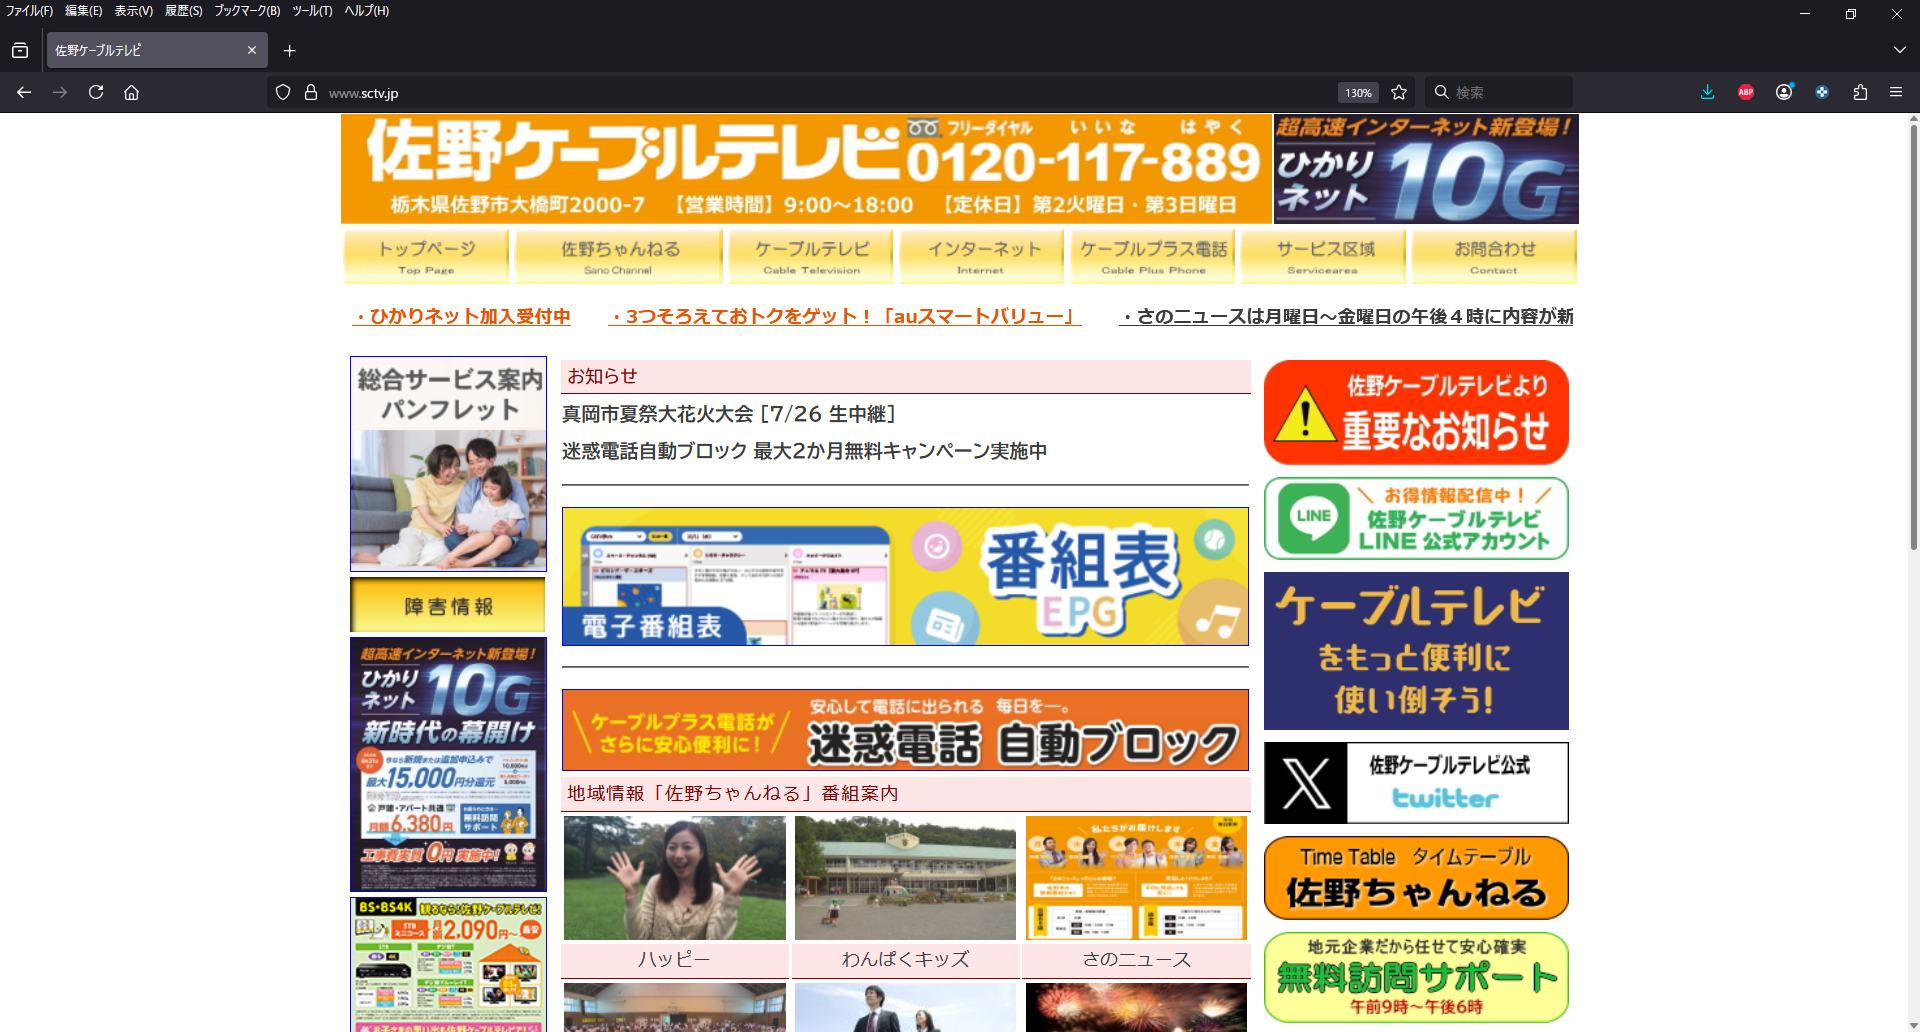
Task: Click the 障害情報 button
Action: (448, 605)
